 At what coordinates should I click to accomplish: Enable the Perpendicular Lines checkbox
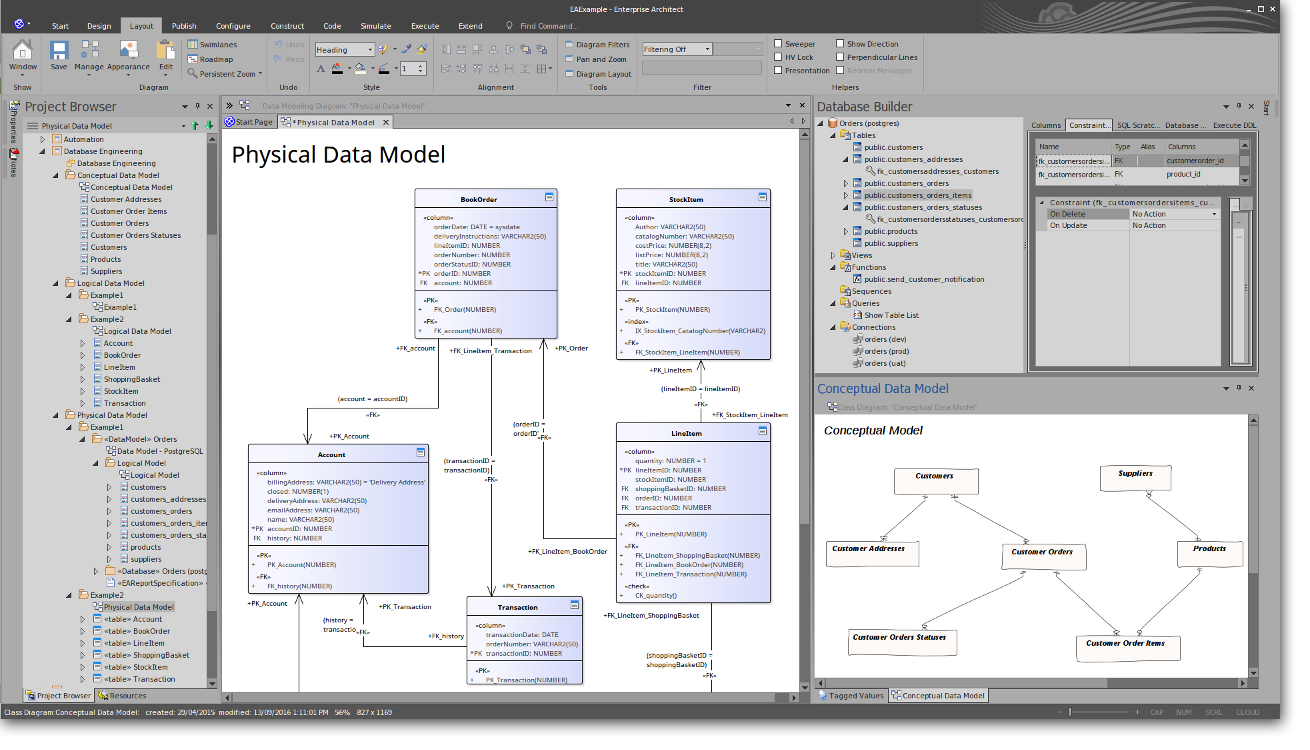coord(840,57)
